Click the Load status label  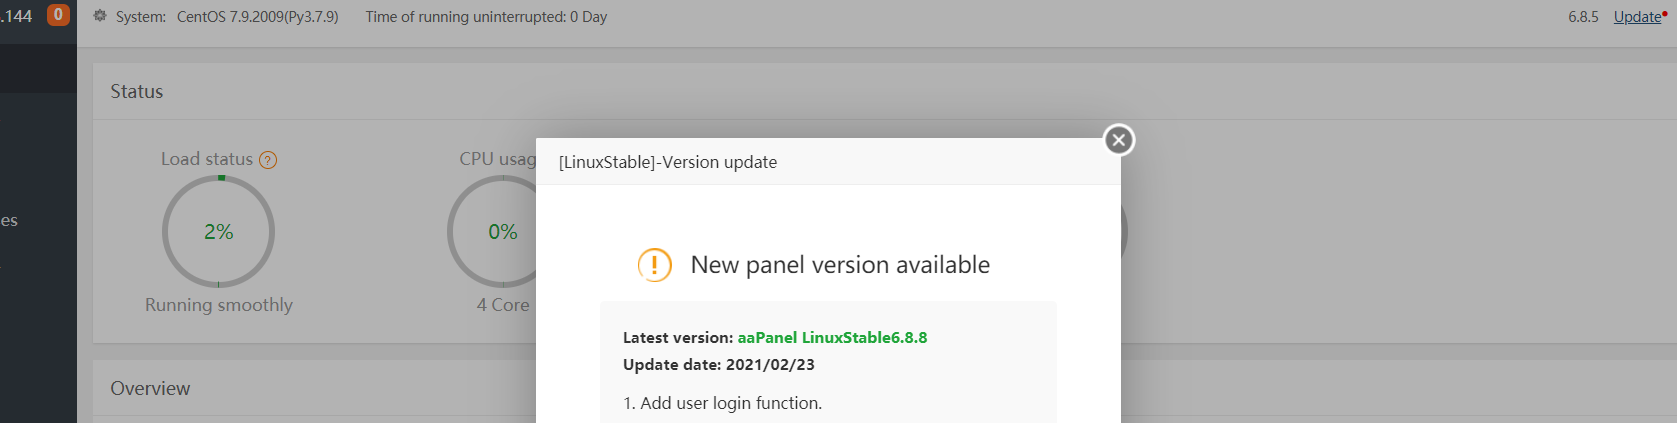tap(207, 159)
